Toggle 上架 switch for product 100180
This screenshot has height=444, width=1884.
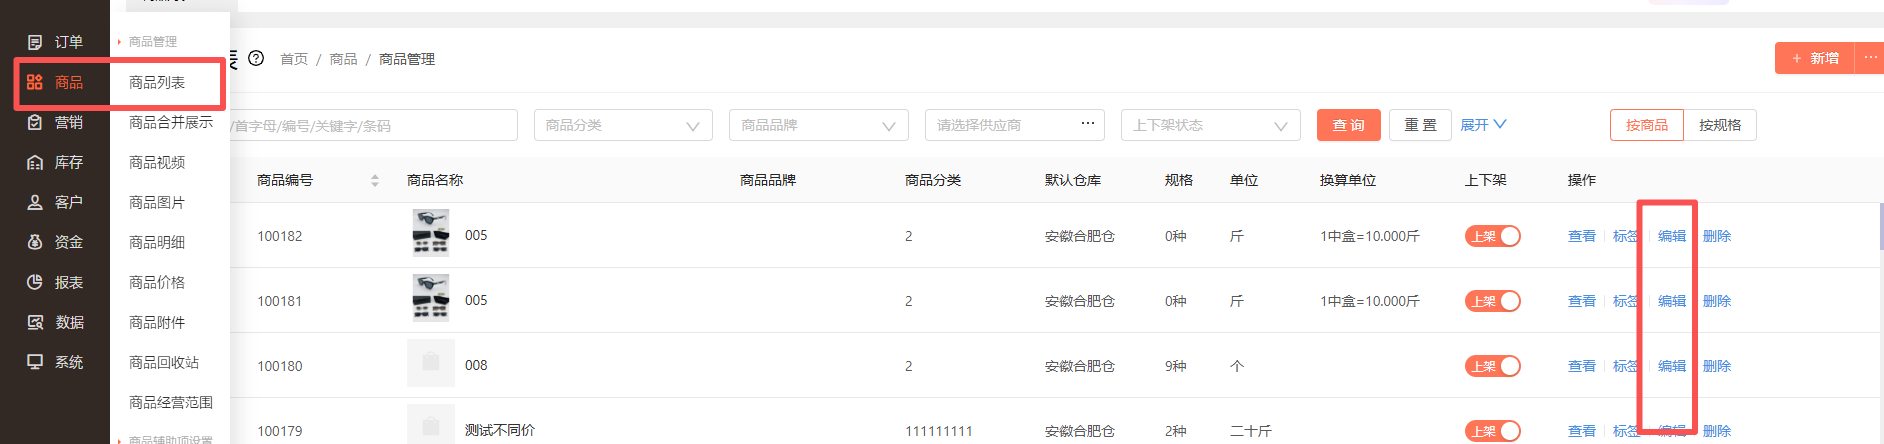1493,366
